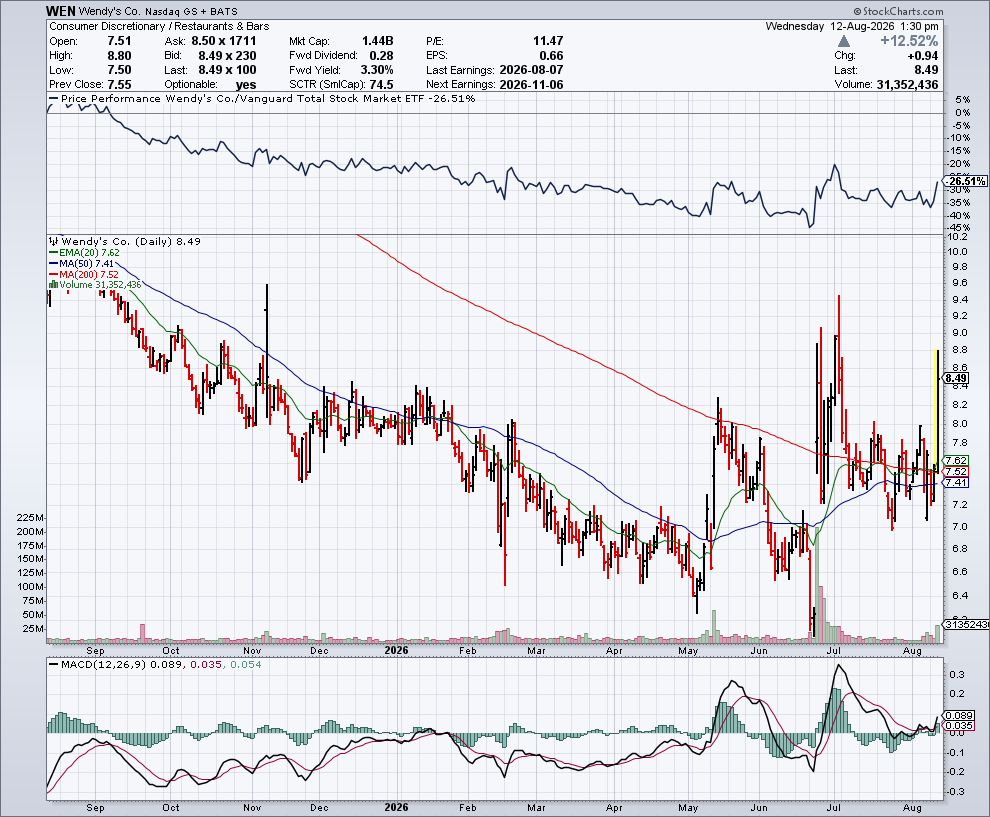Image resolution: width=990 pixels, height=817 pixels.
Task: Click the 225M volume axis label
Action: point(30,518)
